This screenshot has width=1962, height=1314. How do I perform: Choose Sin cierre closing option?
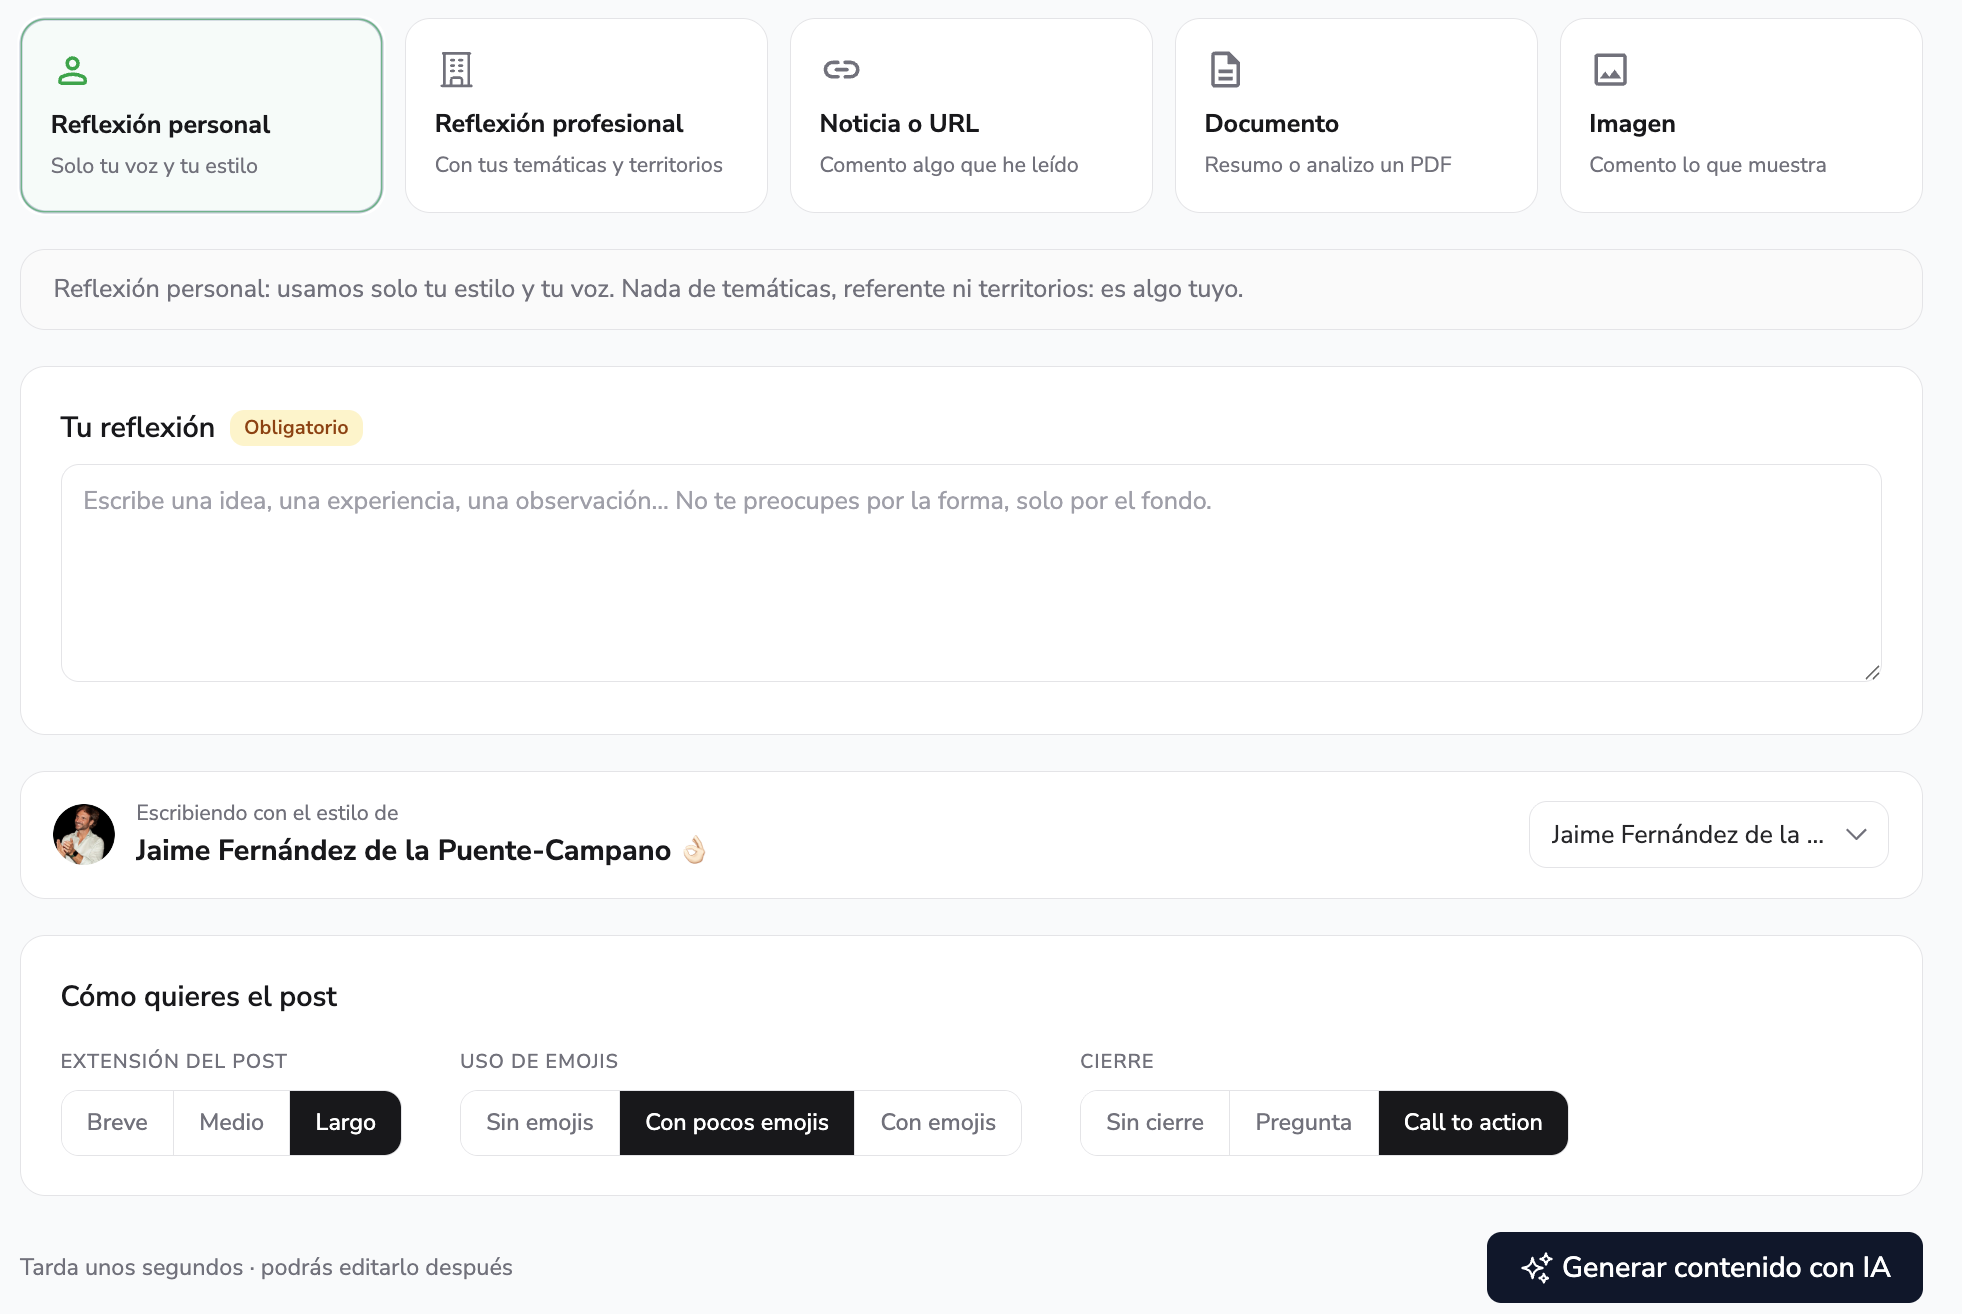click(1155, 1123)
